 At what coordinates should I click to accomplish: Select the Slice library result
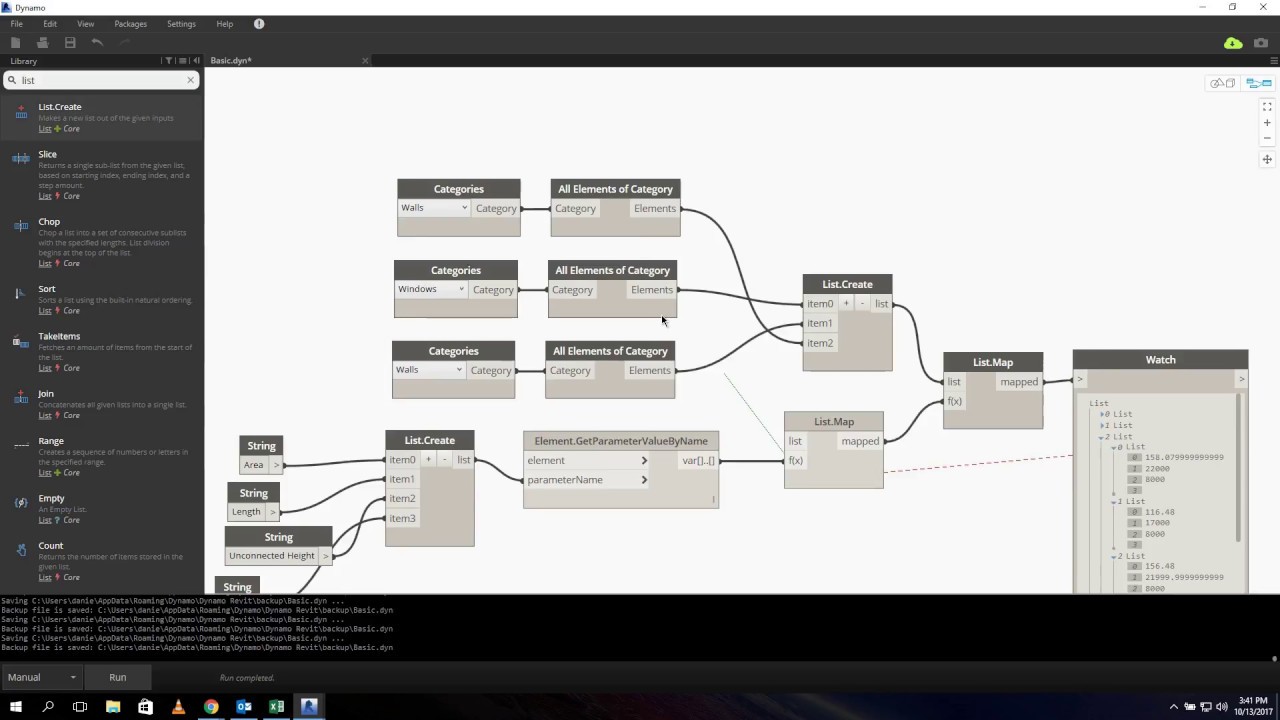click(x=102, y=174)
